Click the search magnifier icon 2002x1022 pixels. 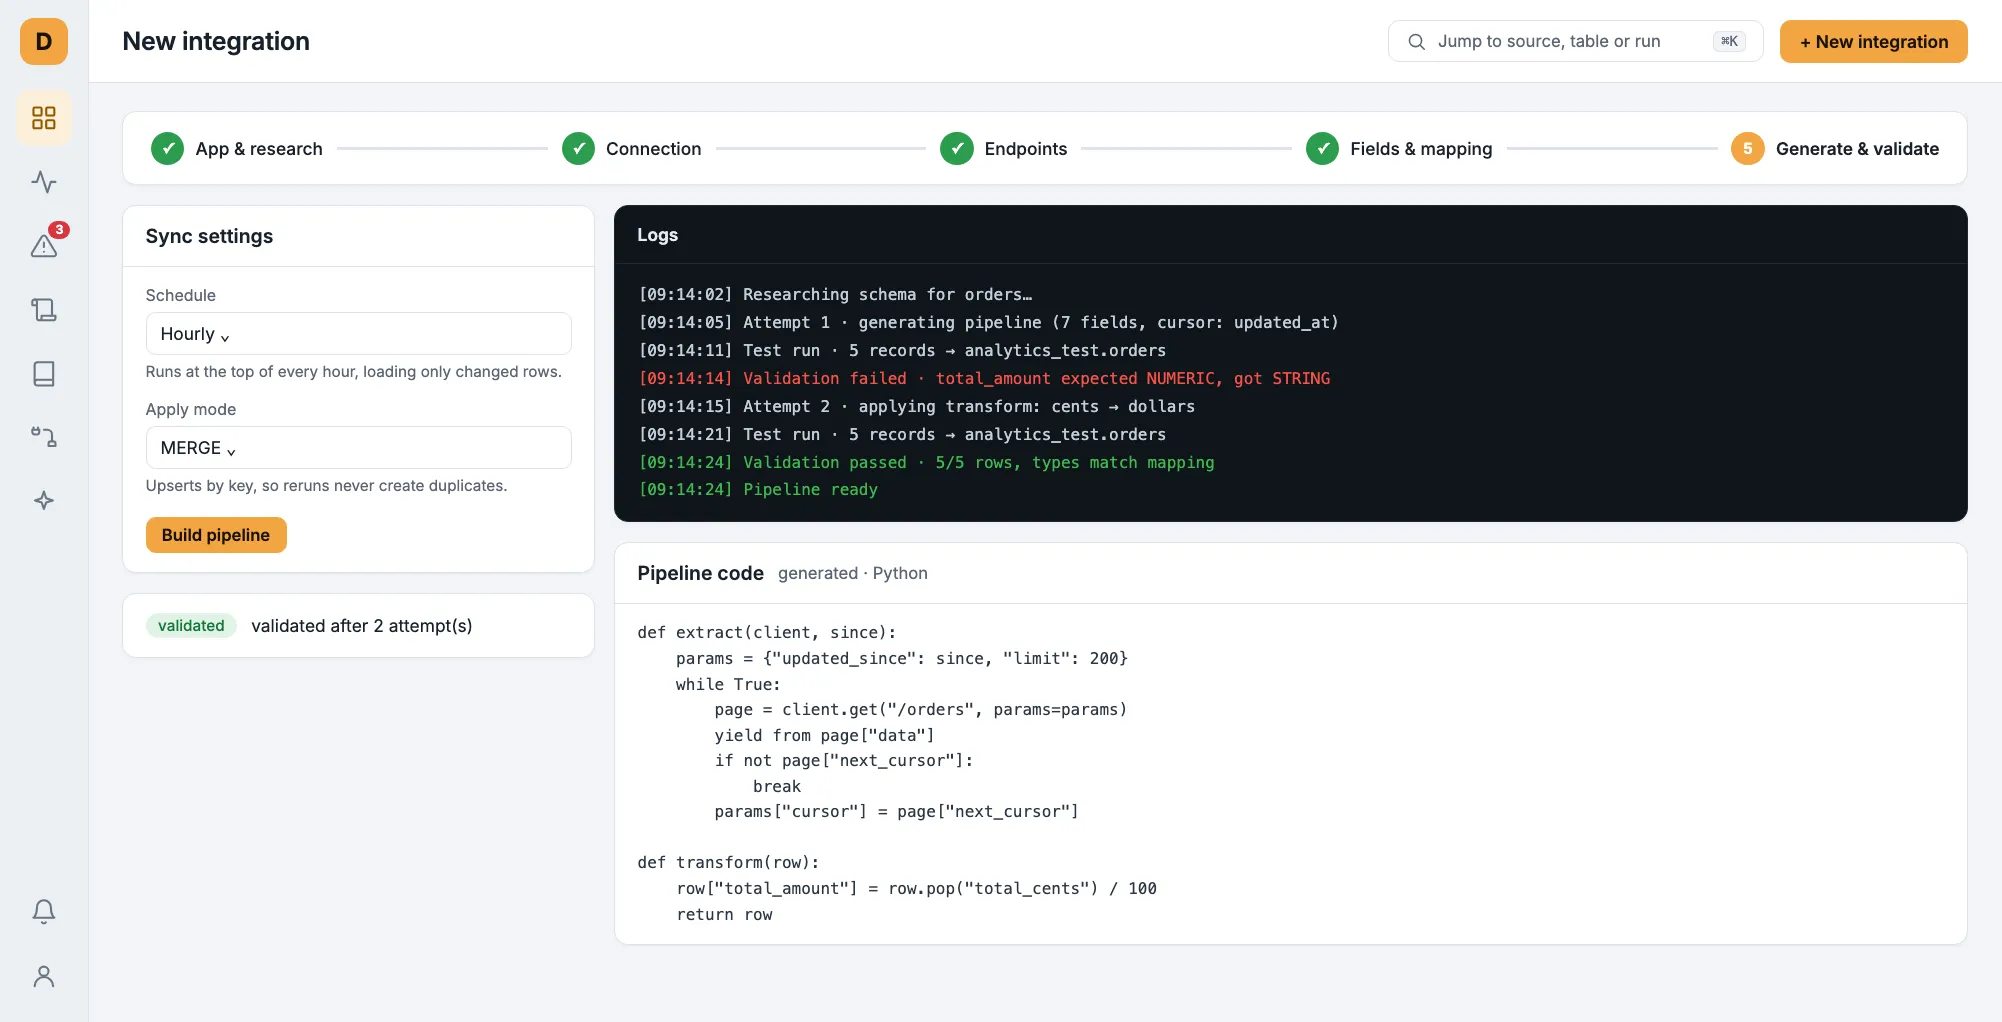click(x=1416, y=41)
